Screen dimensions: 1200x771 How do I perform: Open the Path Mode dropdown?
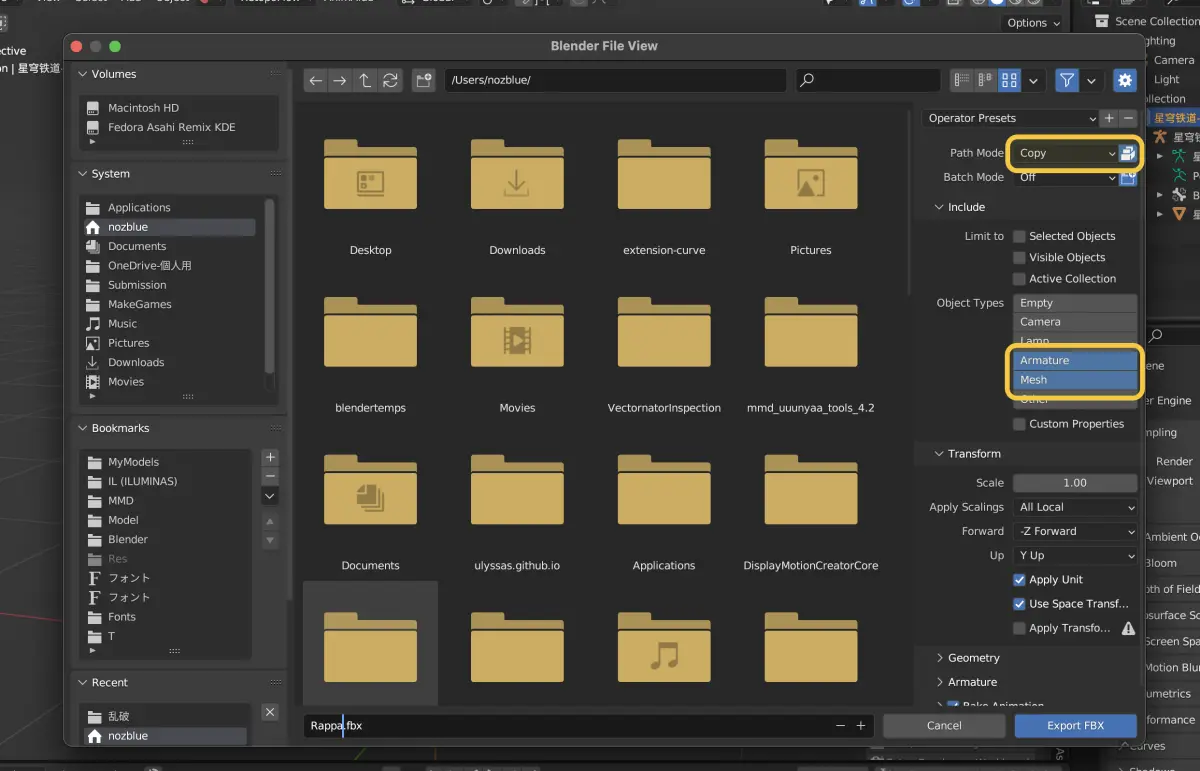[x=1065, y=153]
